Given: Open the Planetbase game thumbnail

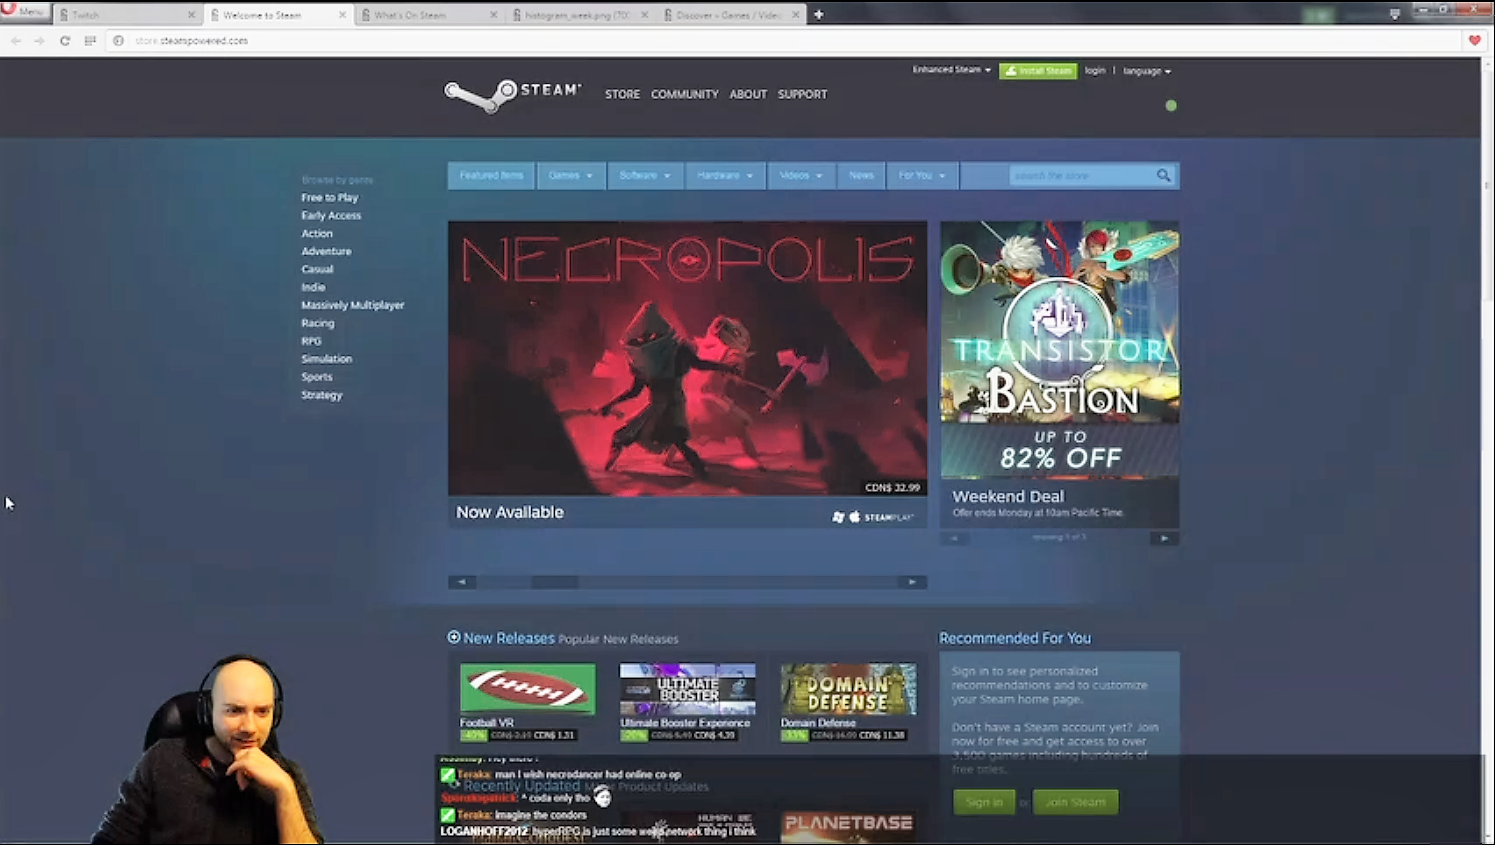Looking at the screenshot, I should 848,827.
